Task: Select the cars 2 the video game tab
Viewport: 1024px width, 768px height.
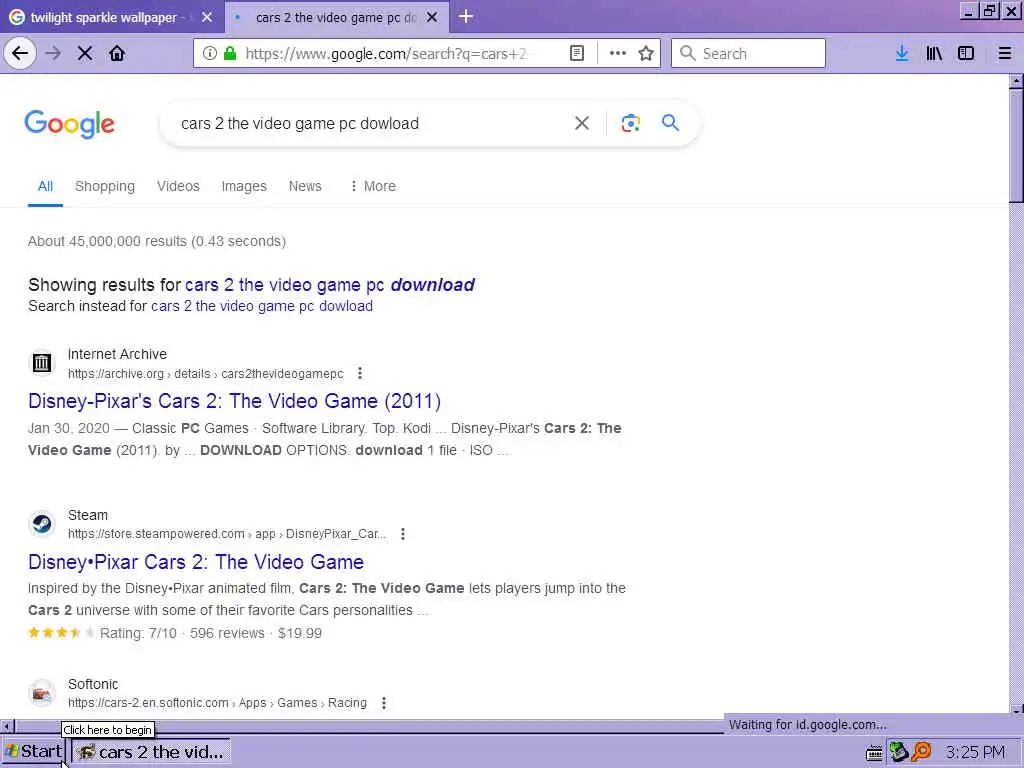Action: [x=336, y=18]
